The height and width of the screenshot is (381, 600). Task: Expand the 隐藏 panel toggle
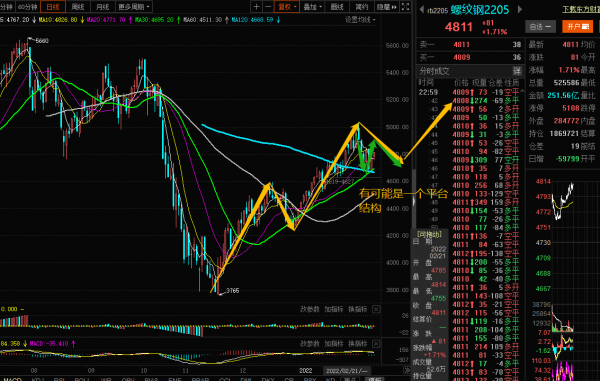[386, 7]
